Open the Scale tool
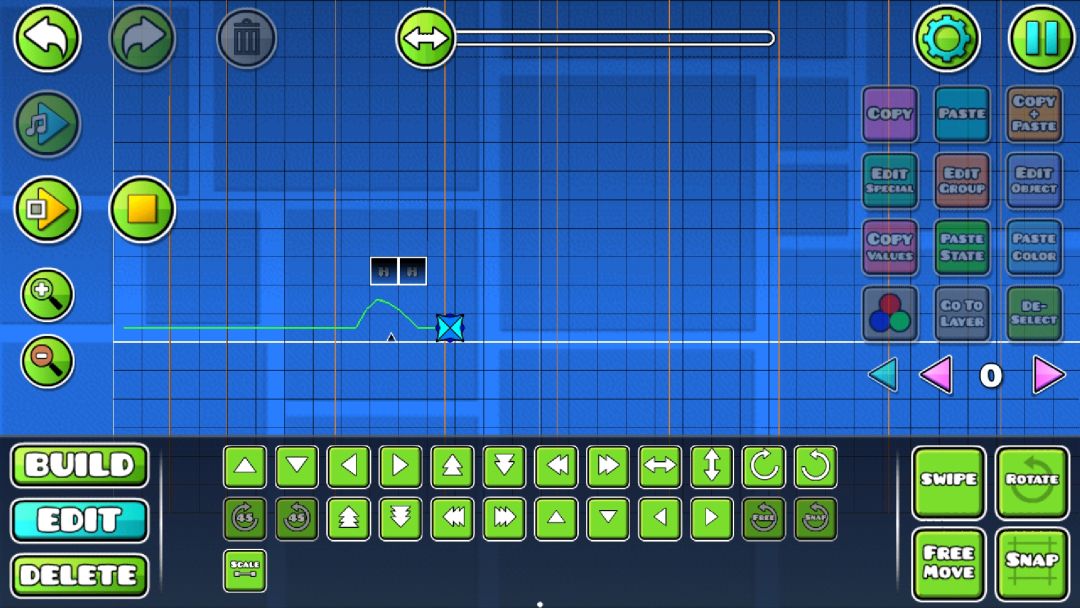 click(x=245, y=570)
